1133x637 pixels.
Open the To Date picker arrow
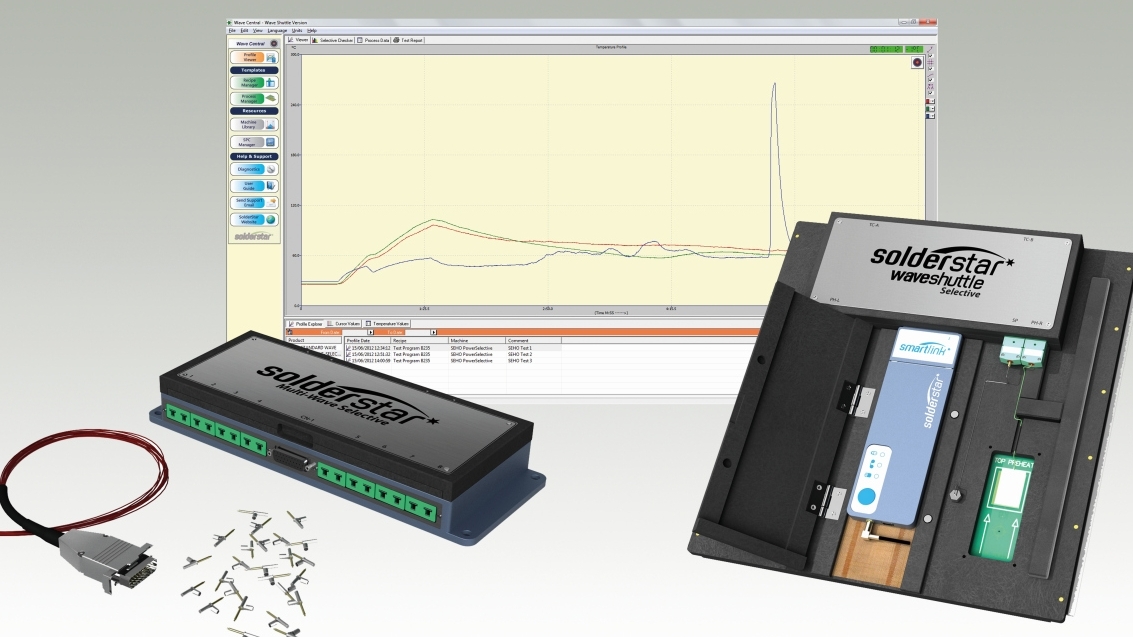[434, 332]
